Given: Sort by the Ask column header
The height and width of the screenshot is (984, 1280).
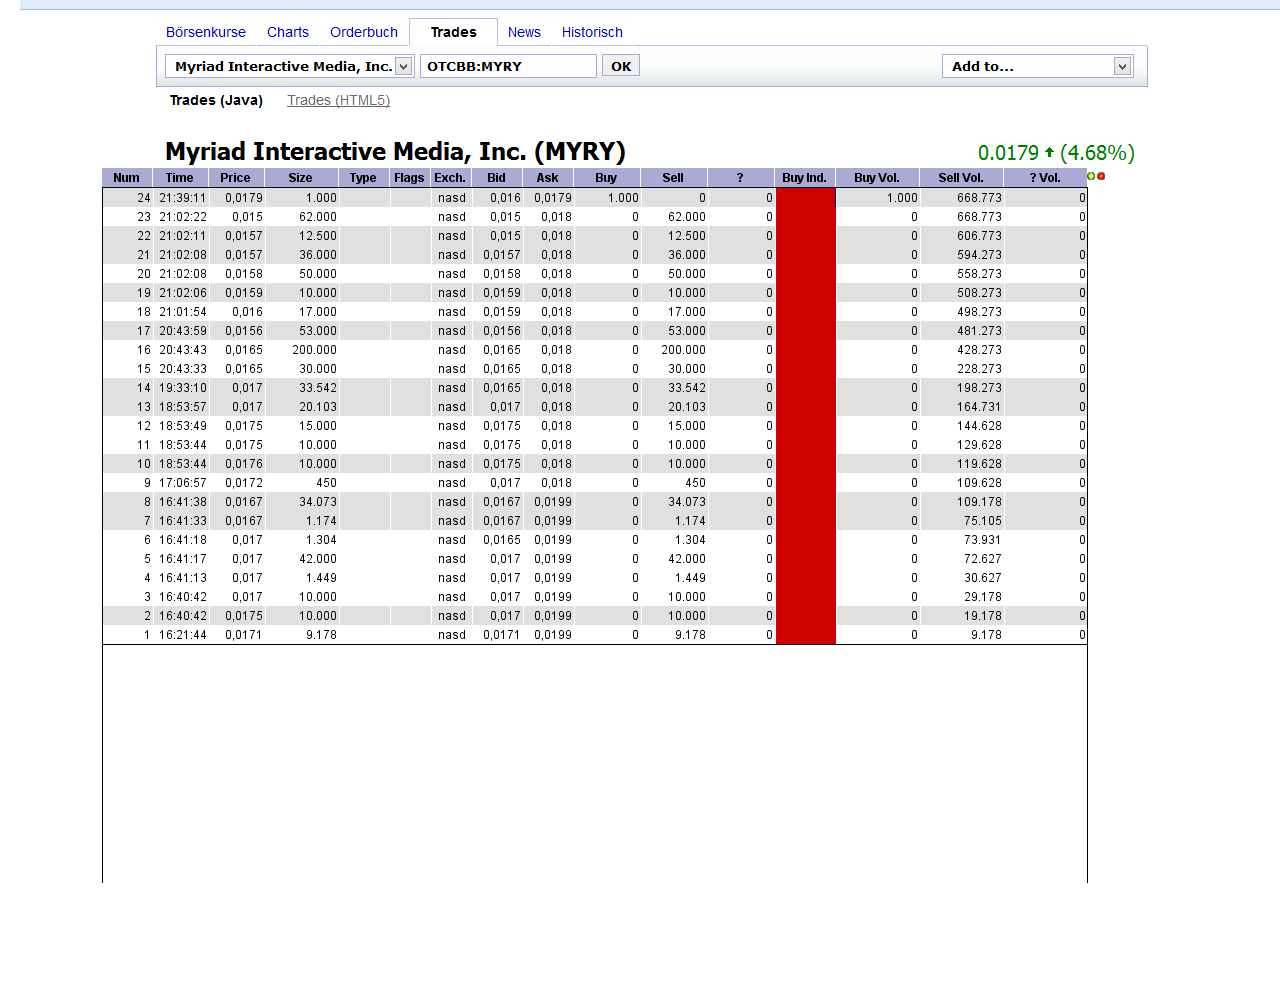Looking at the screenshot, I should [x=548, y=178].
